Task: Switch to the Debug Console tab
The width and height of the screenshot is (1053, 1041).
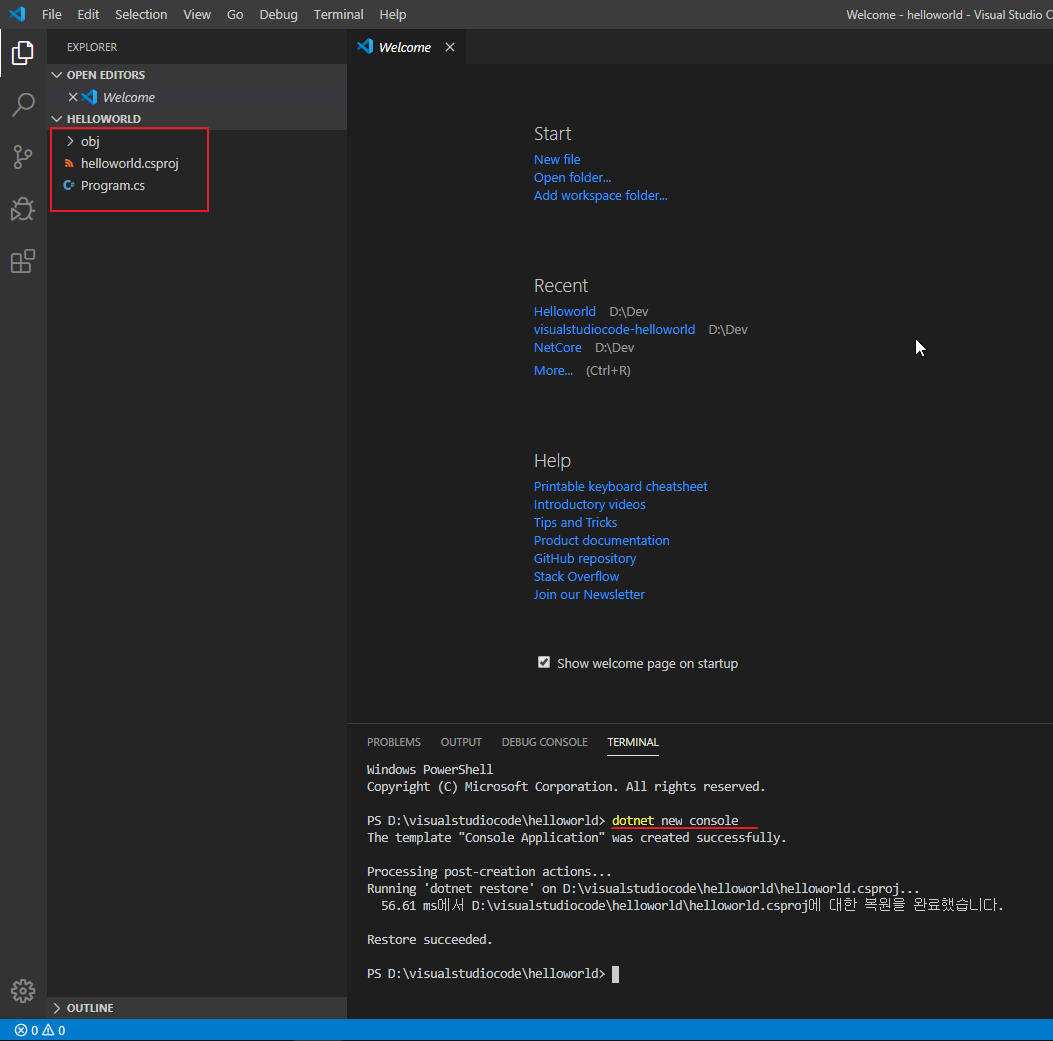Action: click(545, 742)
